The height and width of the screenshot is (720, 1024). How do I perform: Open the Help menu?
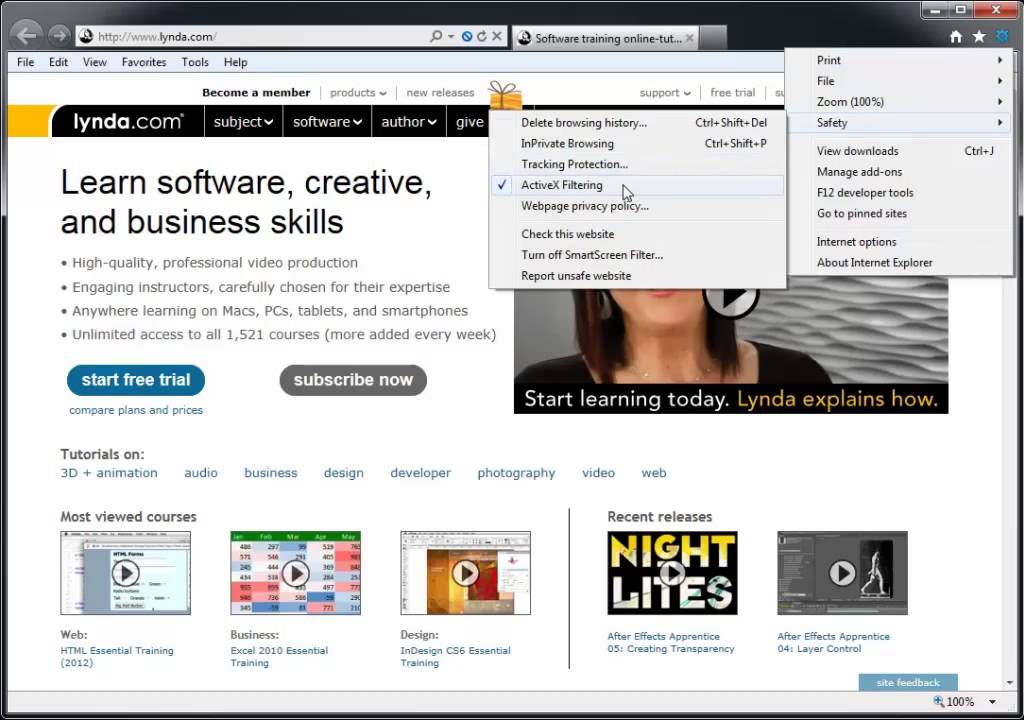point(235,62)
